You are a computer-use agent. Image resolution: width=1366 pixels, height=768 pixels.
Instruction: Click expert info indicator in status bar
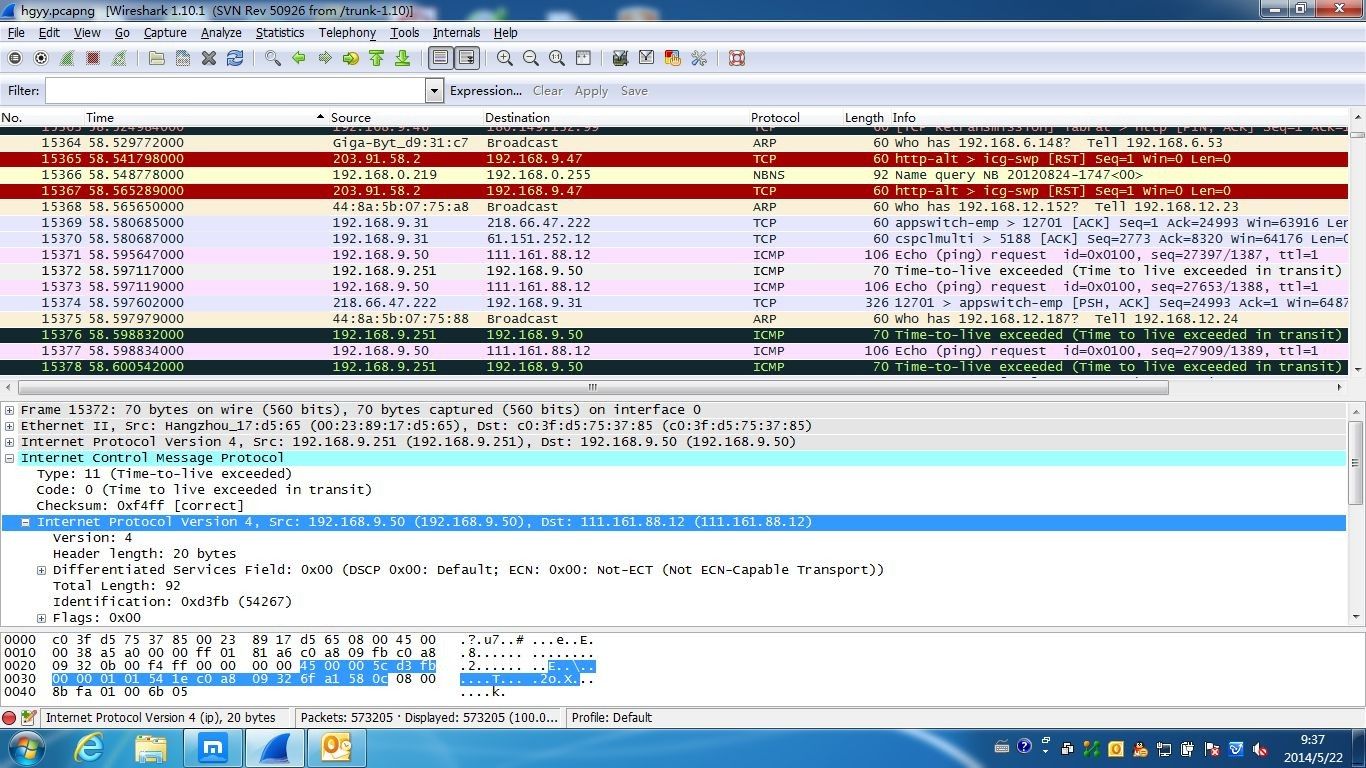pyautogui.click(x=9, y=718)
